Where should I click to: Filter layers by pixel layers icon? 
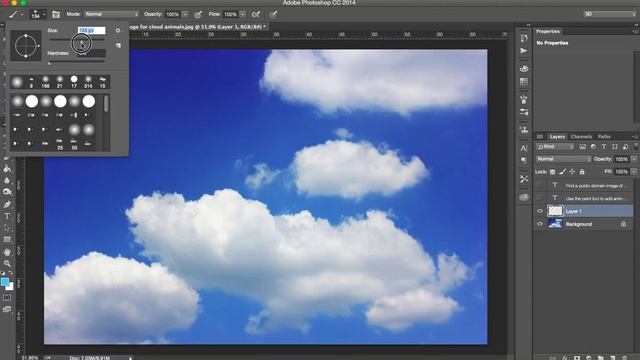point(582,147)
